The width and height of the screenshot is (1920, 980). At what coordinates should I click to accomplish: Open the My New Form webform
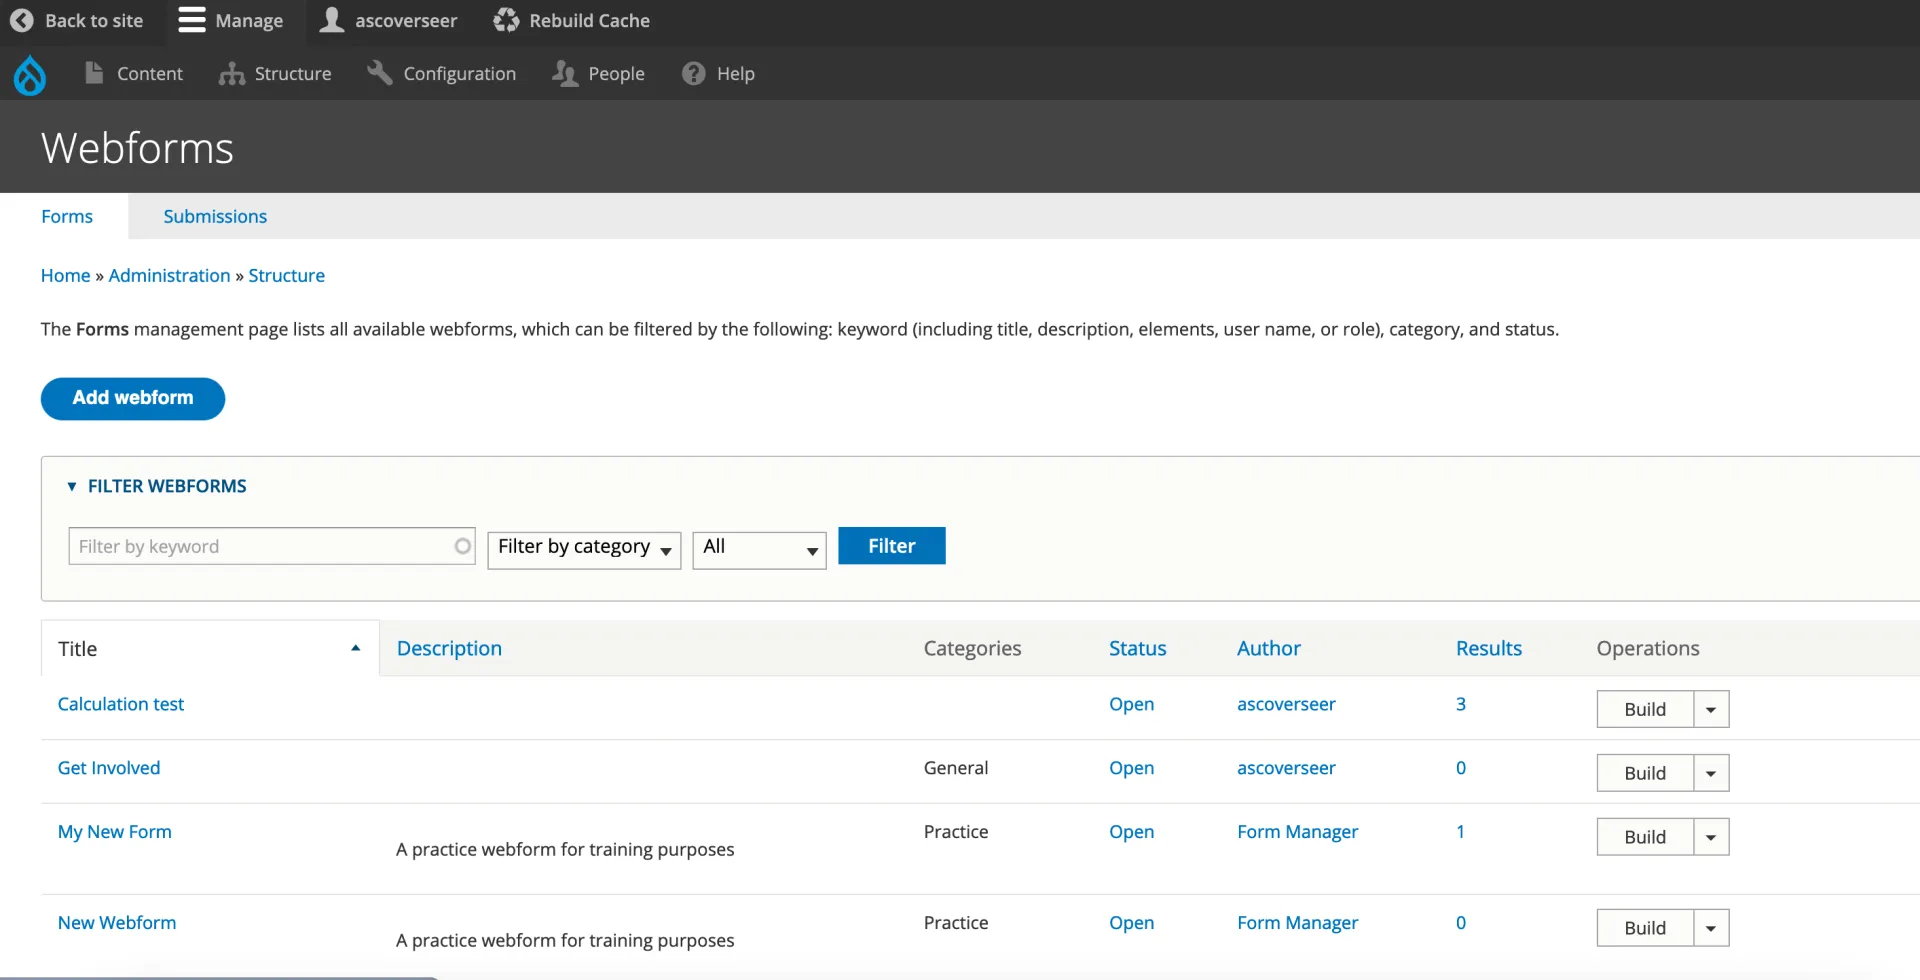click(115, 832)
